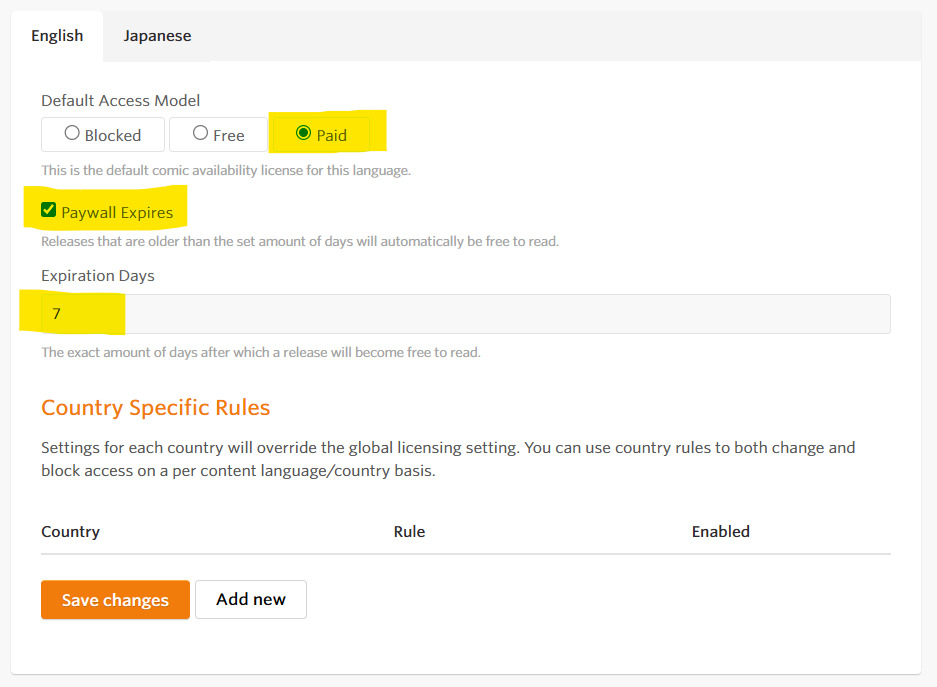Screen dimensions: 937x687
Task: Add new country rule
Action: tap(251, 600)
